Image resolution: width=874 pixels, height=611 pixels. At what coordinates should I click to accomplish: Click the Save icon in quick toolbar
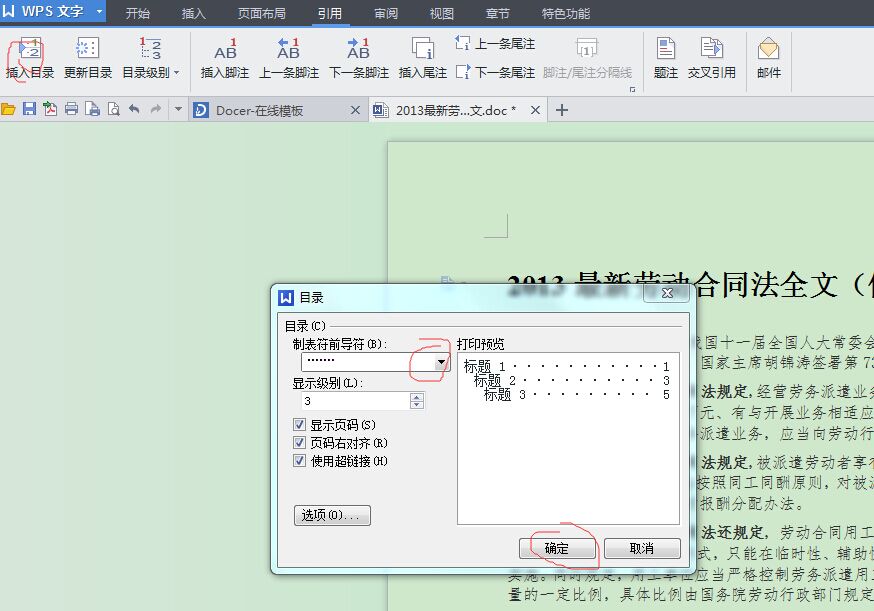click(29, 109)
